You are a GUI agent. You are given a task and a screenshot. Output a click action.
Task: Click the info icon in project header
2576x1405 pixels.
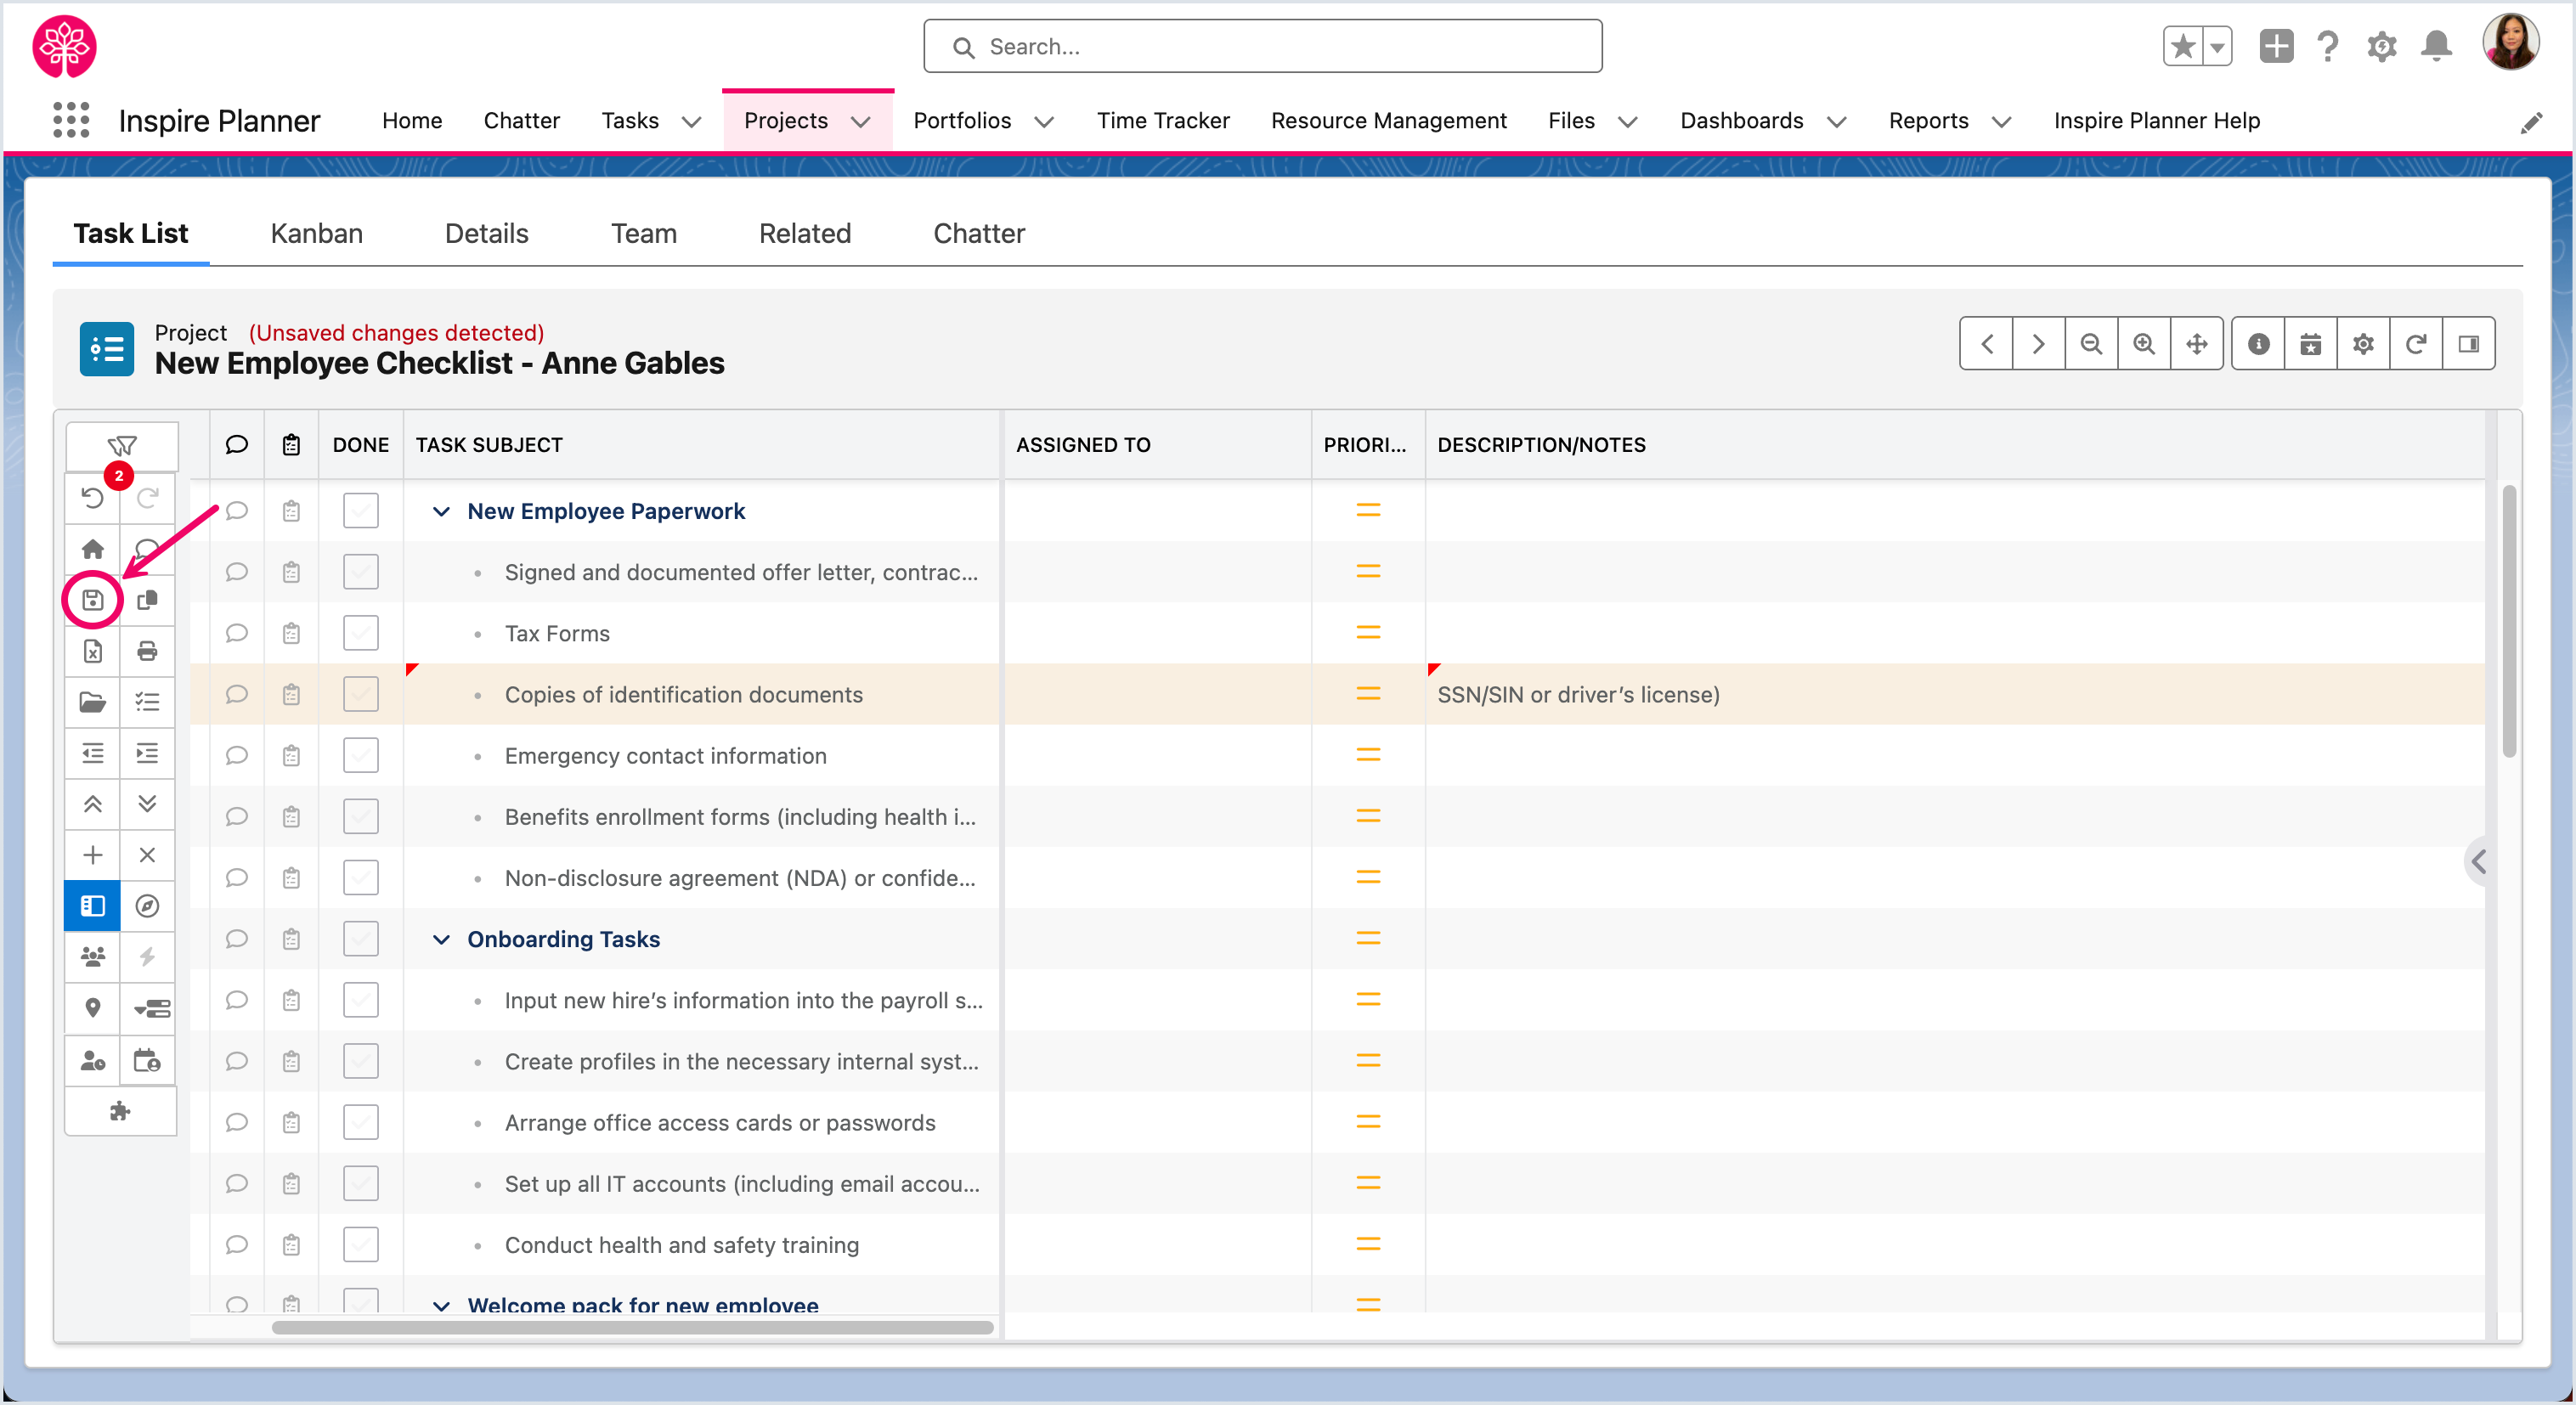click(2258, 344)
